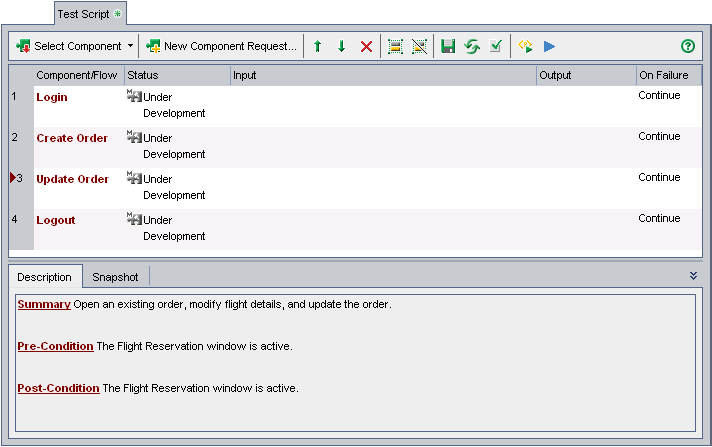Viewport: 712px width, 447px height.
Task: Click the Create Order component
Action: (x=72, y=138)
